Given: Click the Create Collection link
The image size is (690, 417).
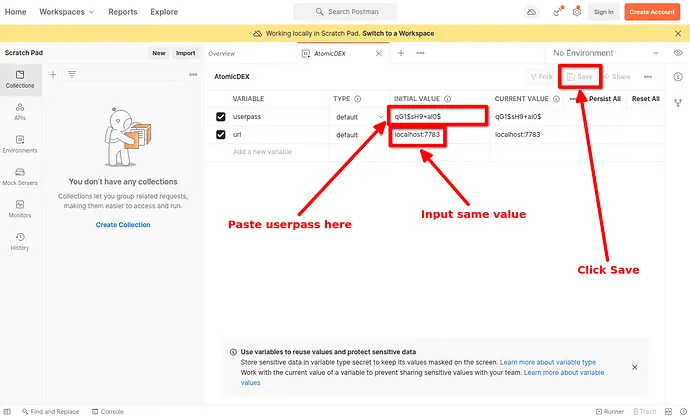Looking at the screenshot, I should [x=123, y=225].
